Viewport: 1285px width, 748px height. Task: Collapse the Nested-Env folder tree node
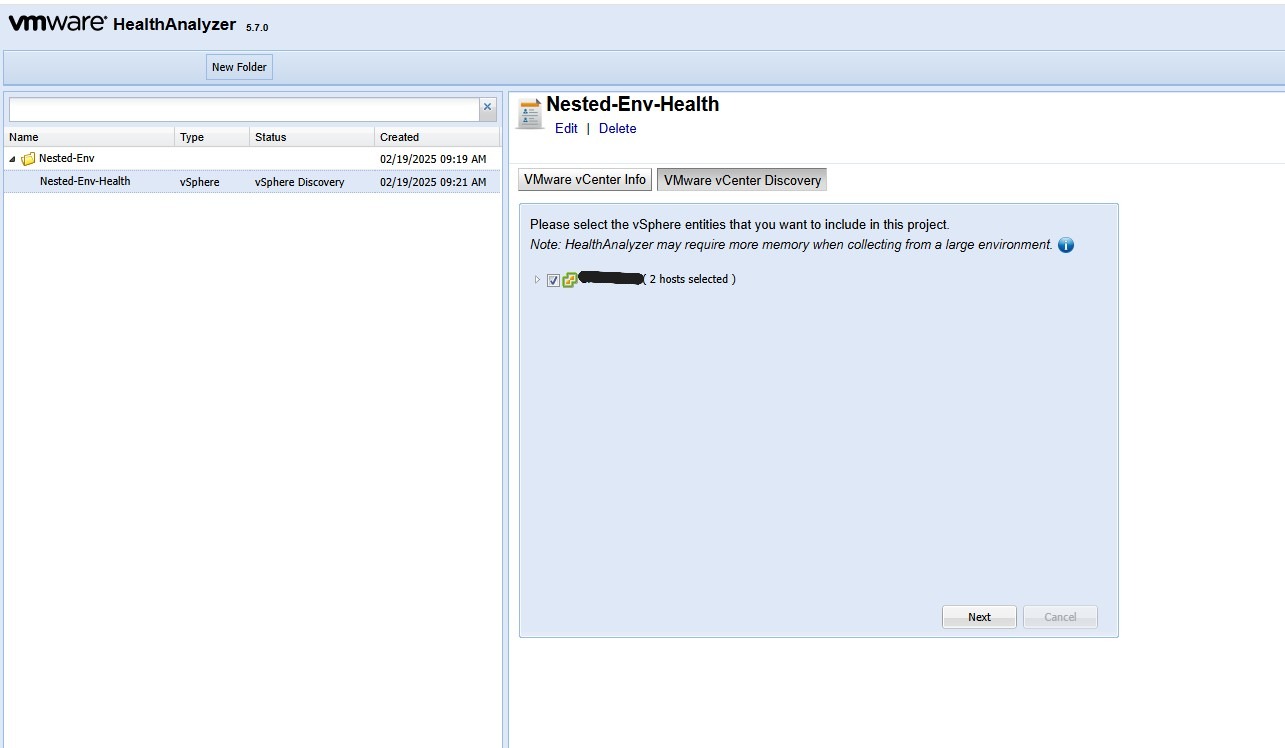coord(12,159)
